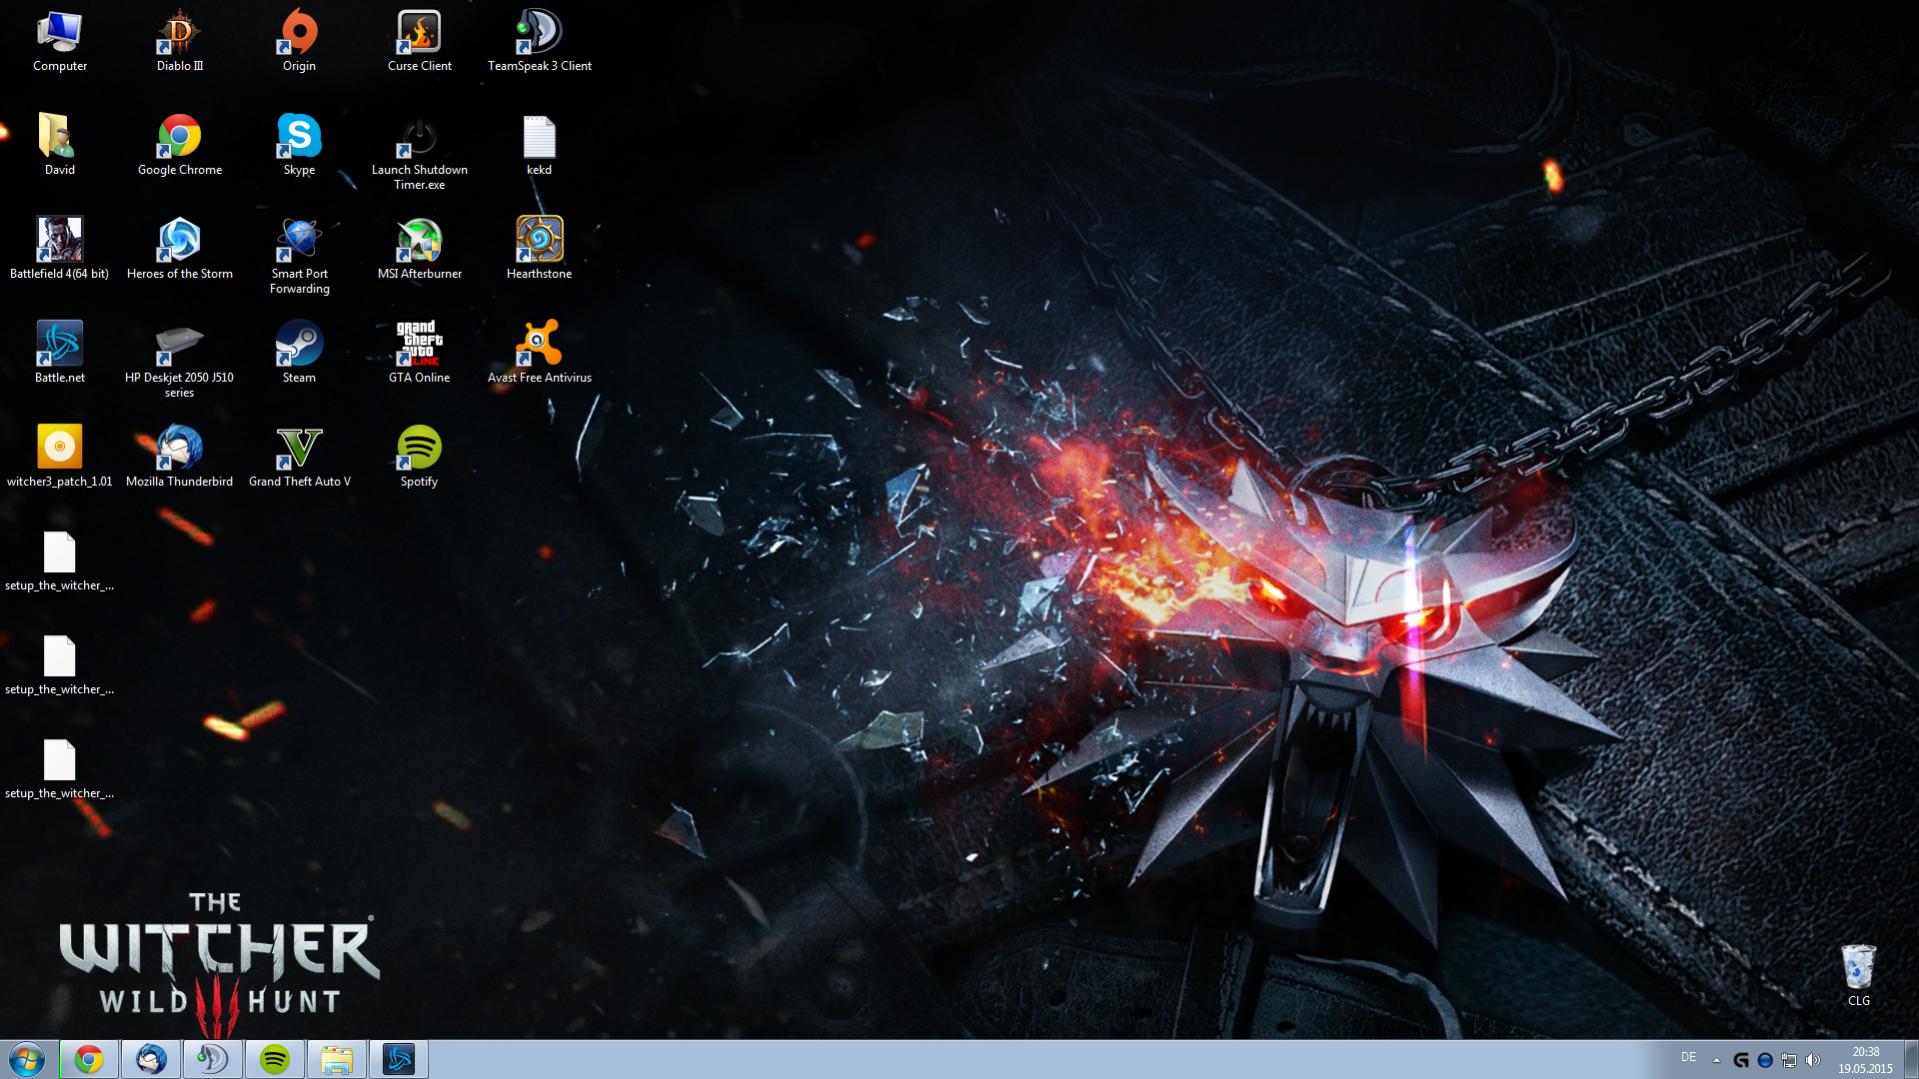
Task: Click the witcher3_patch_1.01 disc icon
Action: point(59,449)
